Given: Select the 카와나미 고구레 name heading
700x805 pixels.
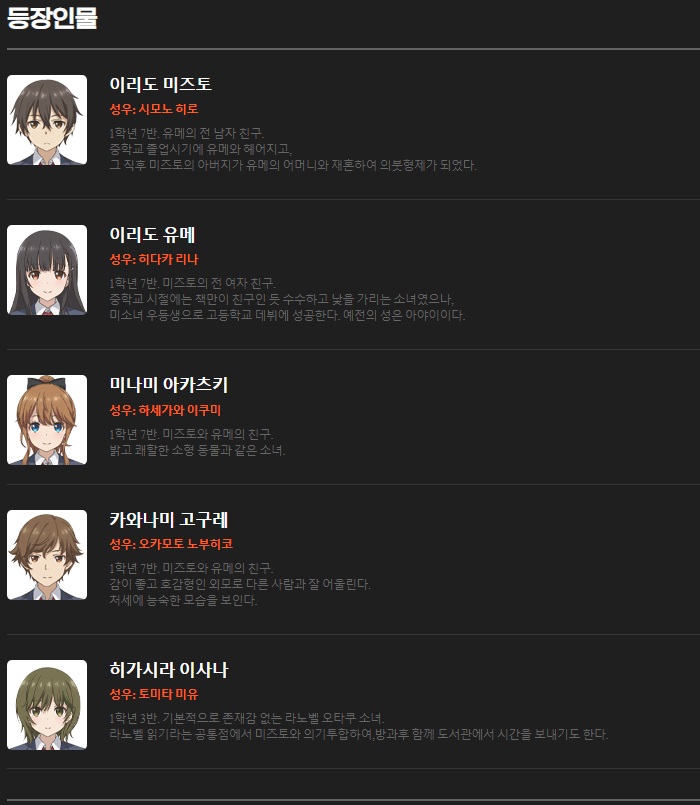Looking at the screenshot, I should coord(168,520).
